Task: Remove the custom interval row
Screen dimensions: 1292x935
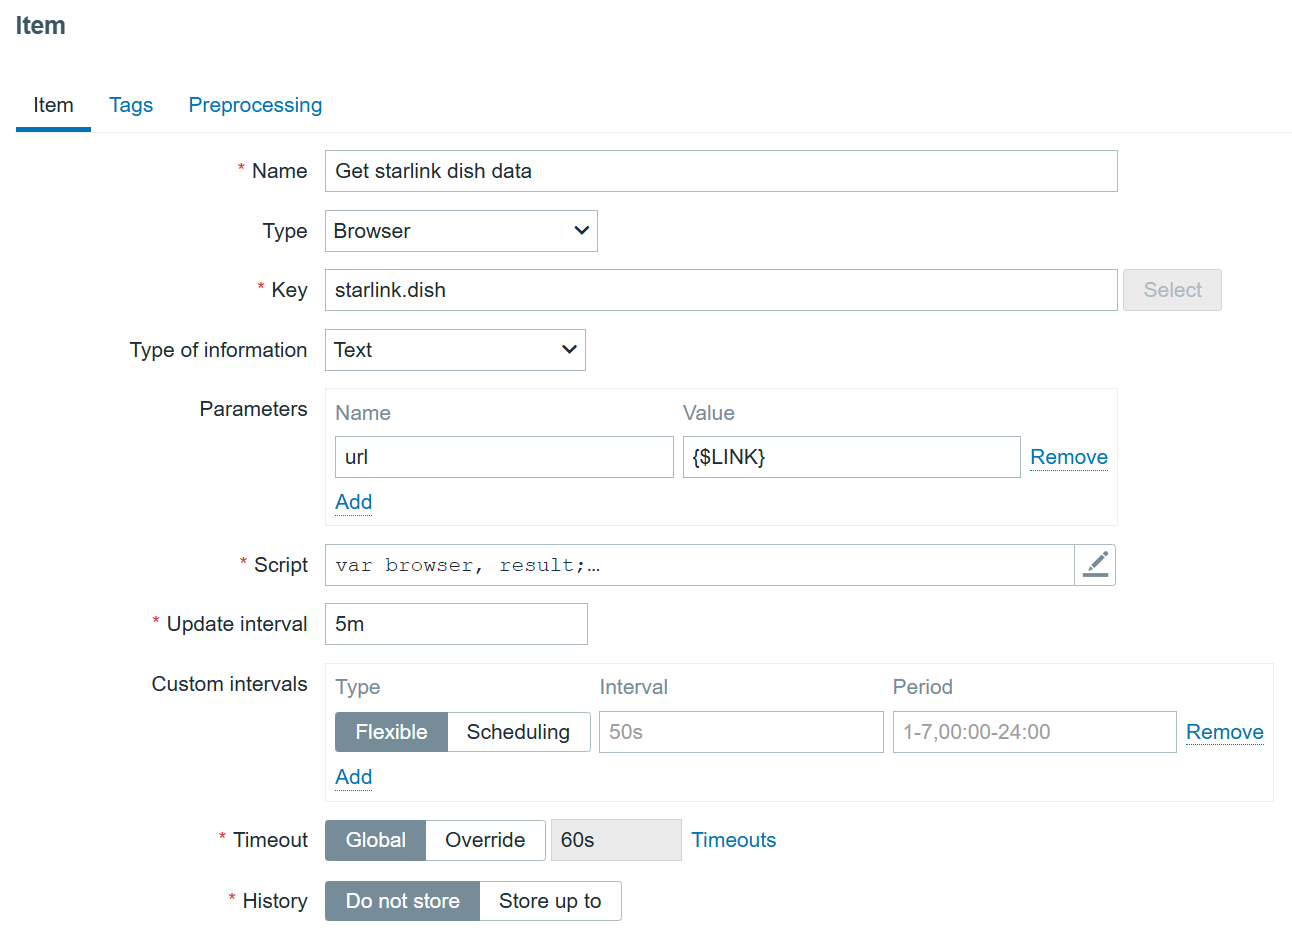Action: (x=1224, y=732)
